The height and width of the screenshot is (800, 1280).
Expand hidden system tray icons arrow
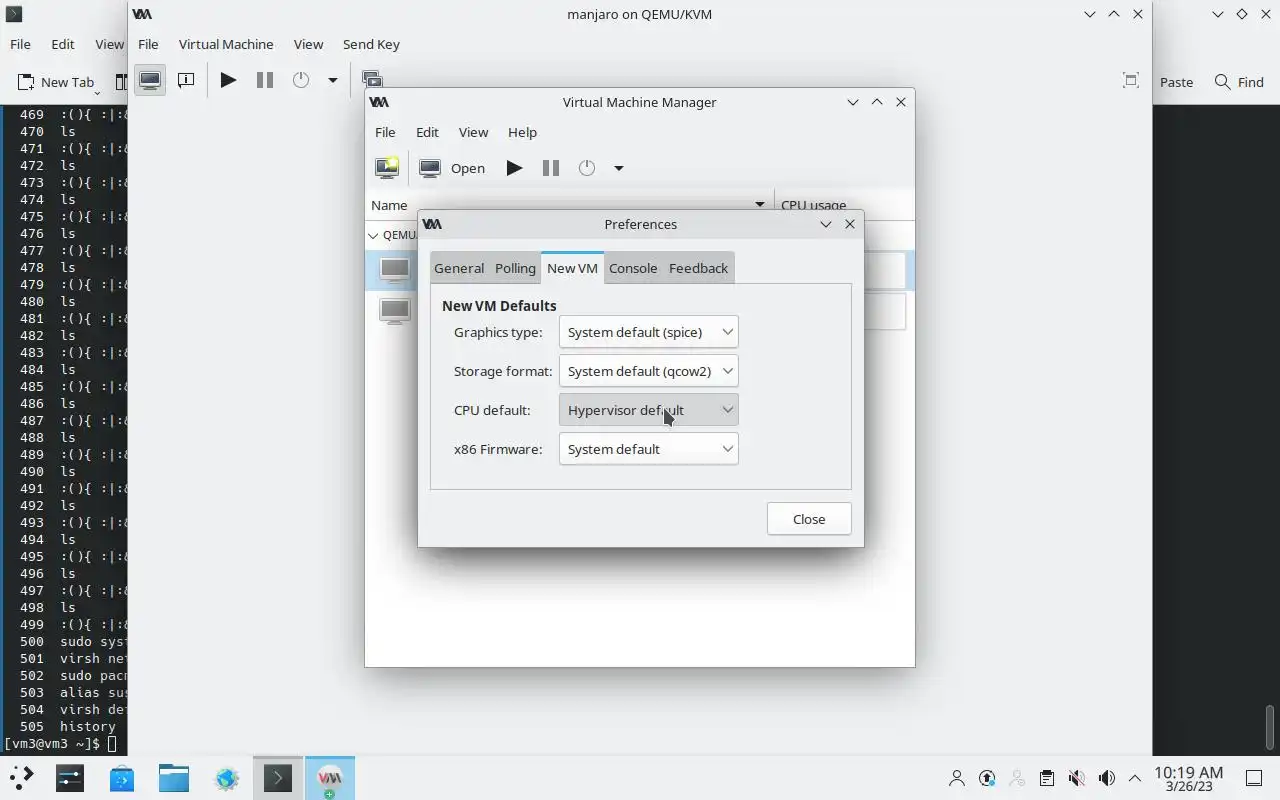[1135, 778]
